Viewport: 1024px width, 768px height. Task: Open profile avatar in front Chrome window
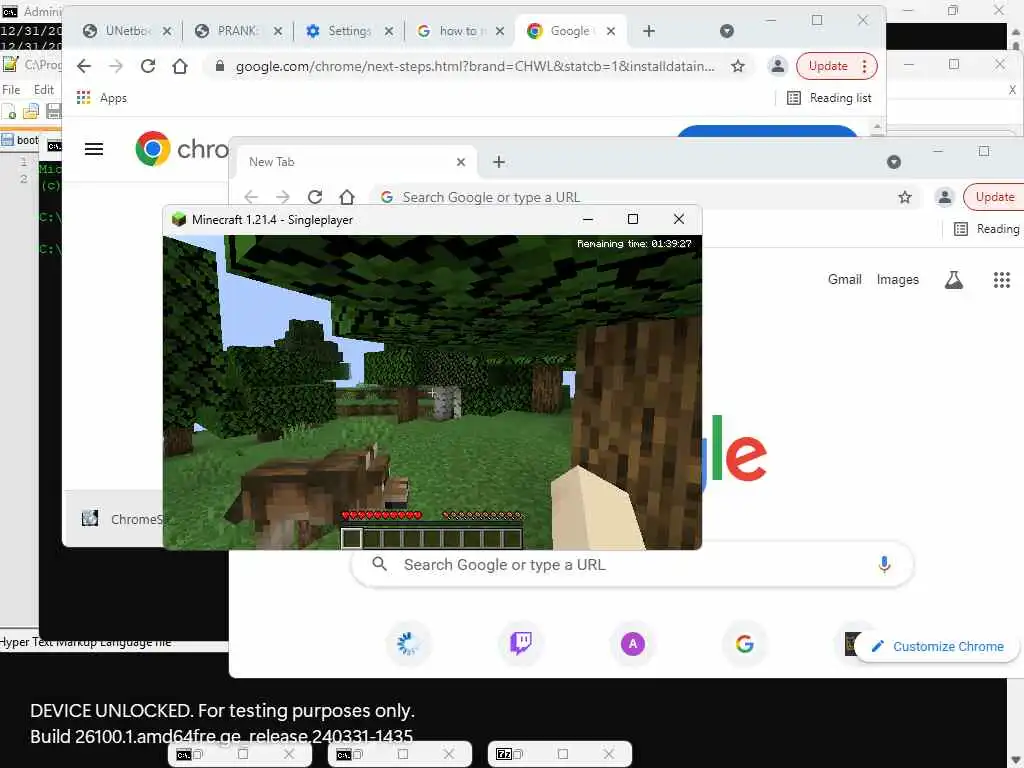944,197
